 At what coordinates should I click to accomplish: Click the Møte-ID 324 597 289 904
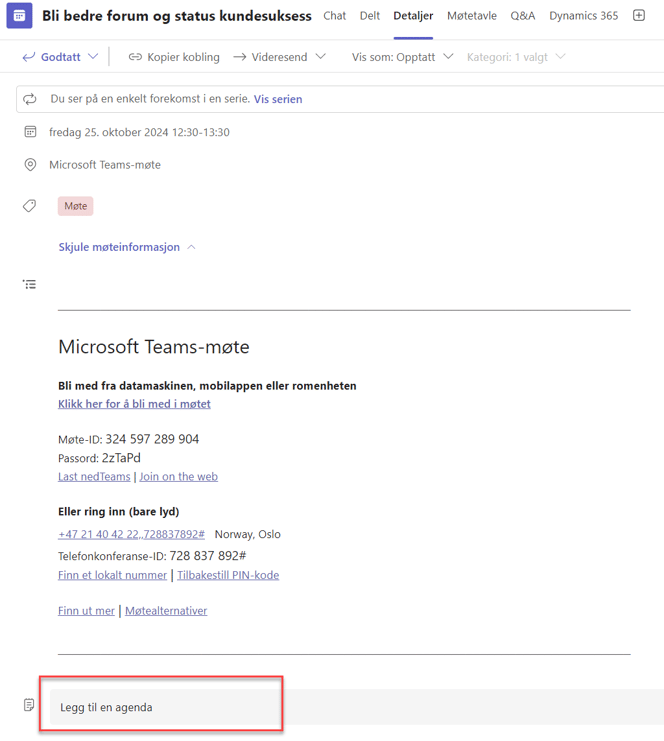coord(129,439)
